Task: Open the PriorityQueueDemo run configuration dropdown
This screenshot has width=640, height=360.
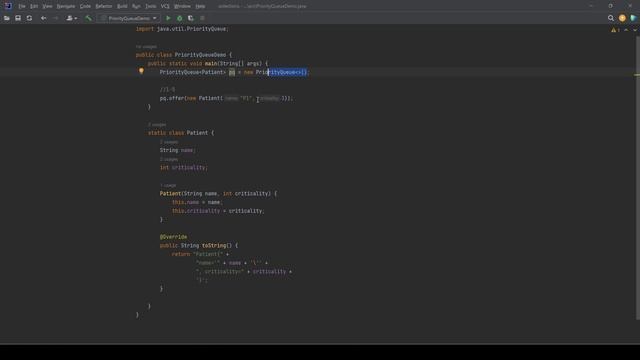Action: pyautogui.click(x=129, y=18)
